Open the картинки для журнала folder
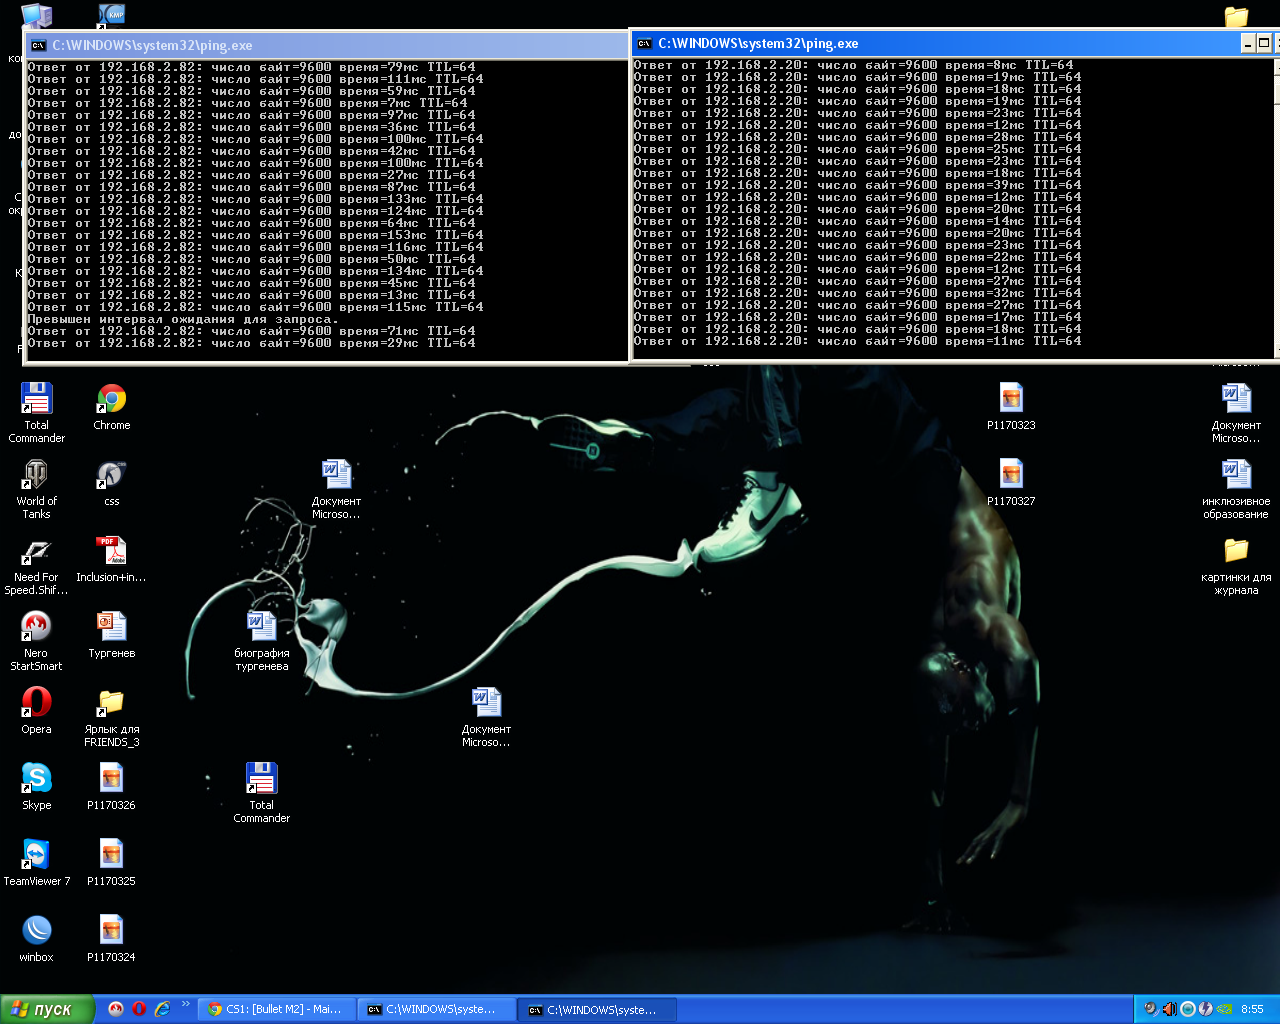Image resolution: width=1280 pixels, height=1024 pixels. click(x=1236, y=552)
